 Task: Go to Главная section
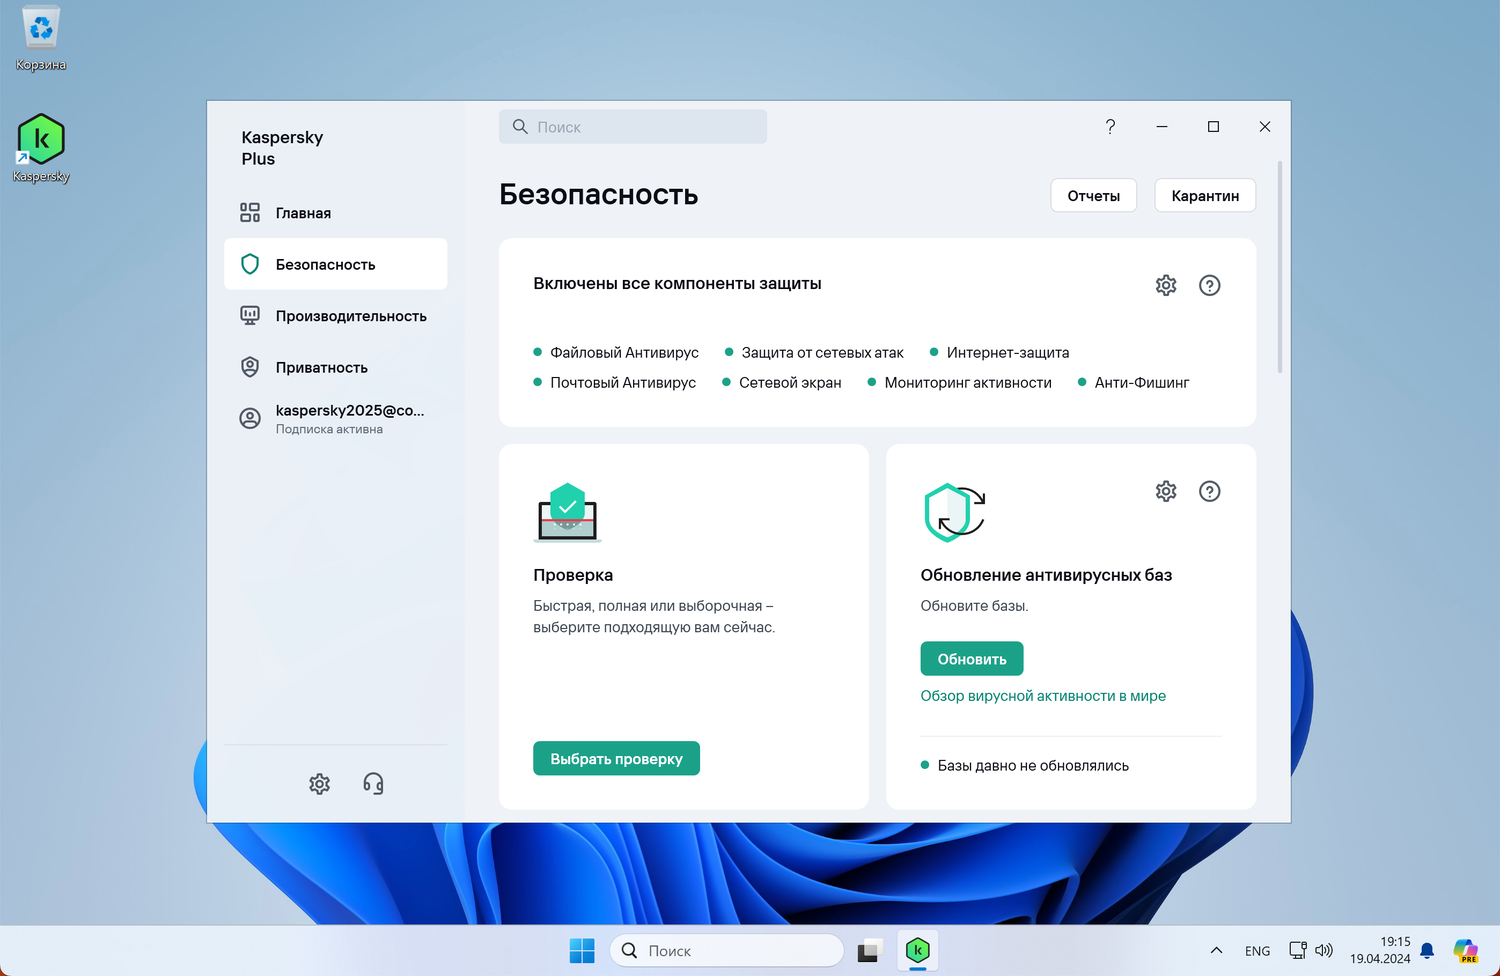coord(336,213)
